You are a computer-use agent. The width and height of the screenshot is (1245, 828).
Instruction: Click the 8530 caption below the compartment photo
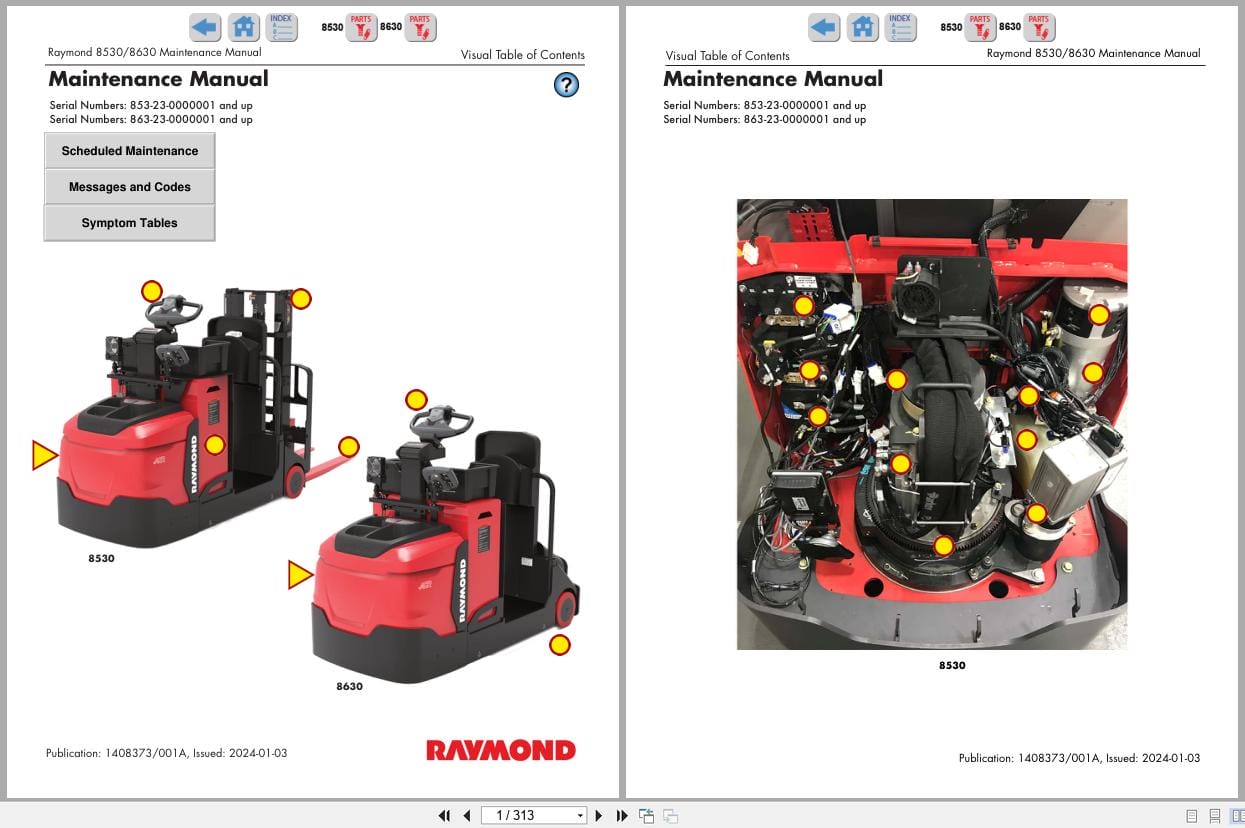(x=952, y=665)
